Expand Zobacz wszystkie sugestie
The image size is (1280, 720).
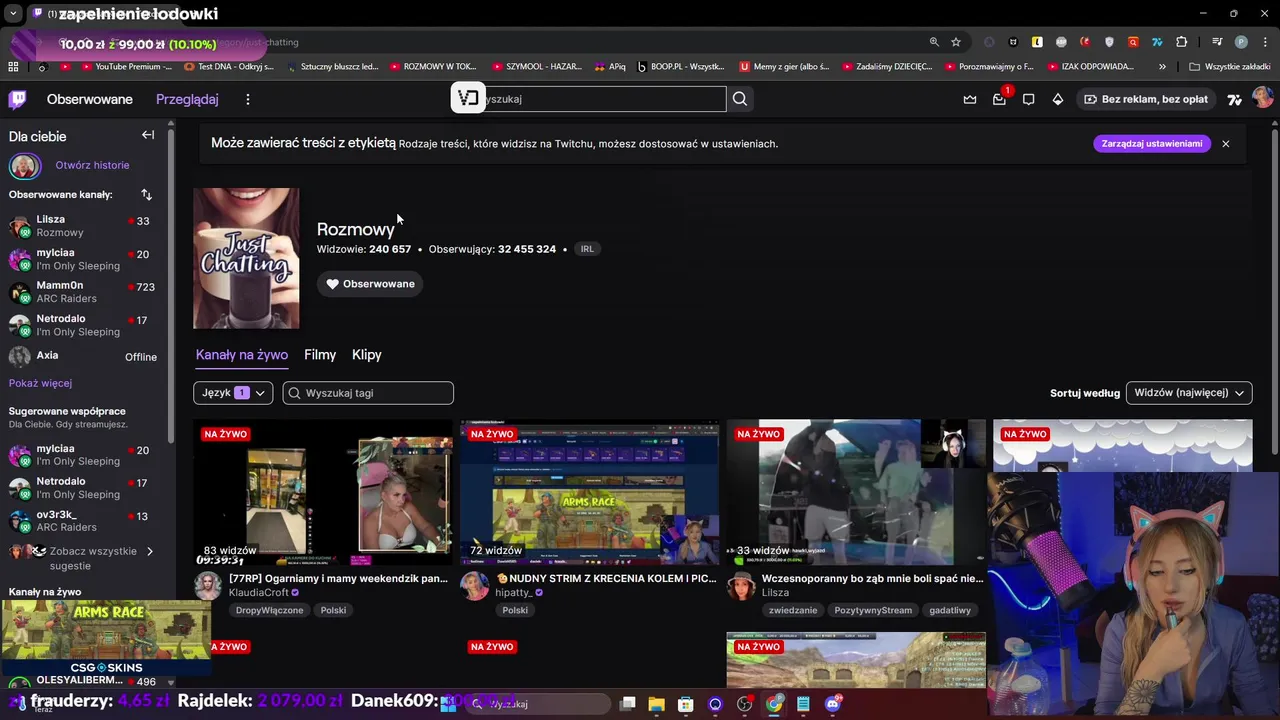(93, 558)
